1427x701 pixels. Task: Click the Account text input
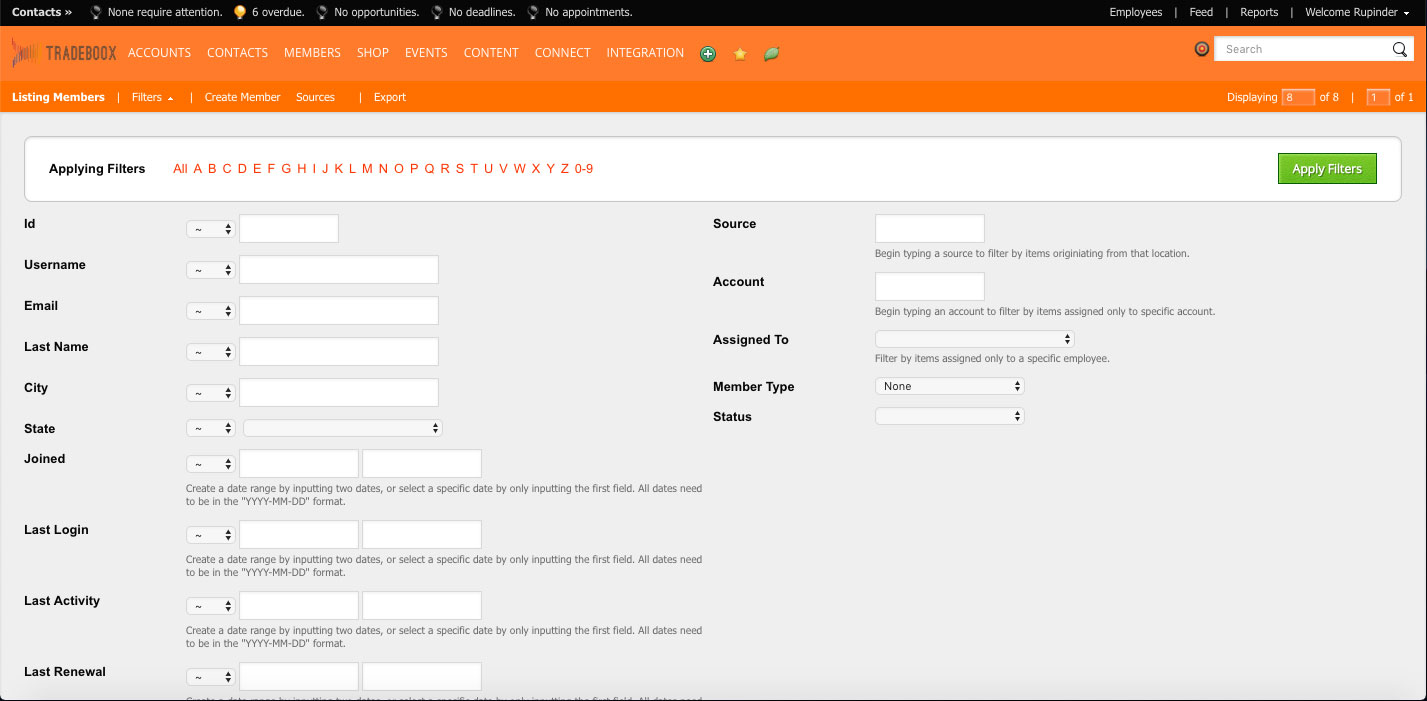930,286
